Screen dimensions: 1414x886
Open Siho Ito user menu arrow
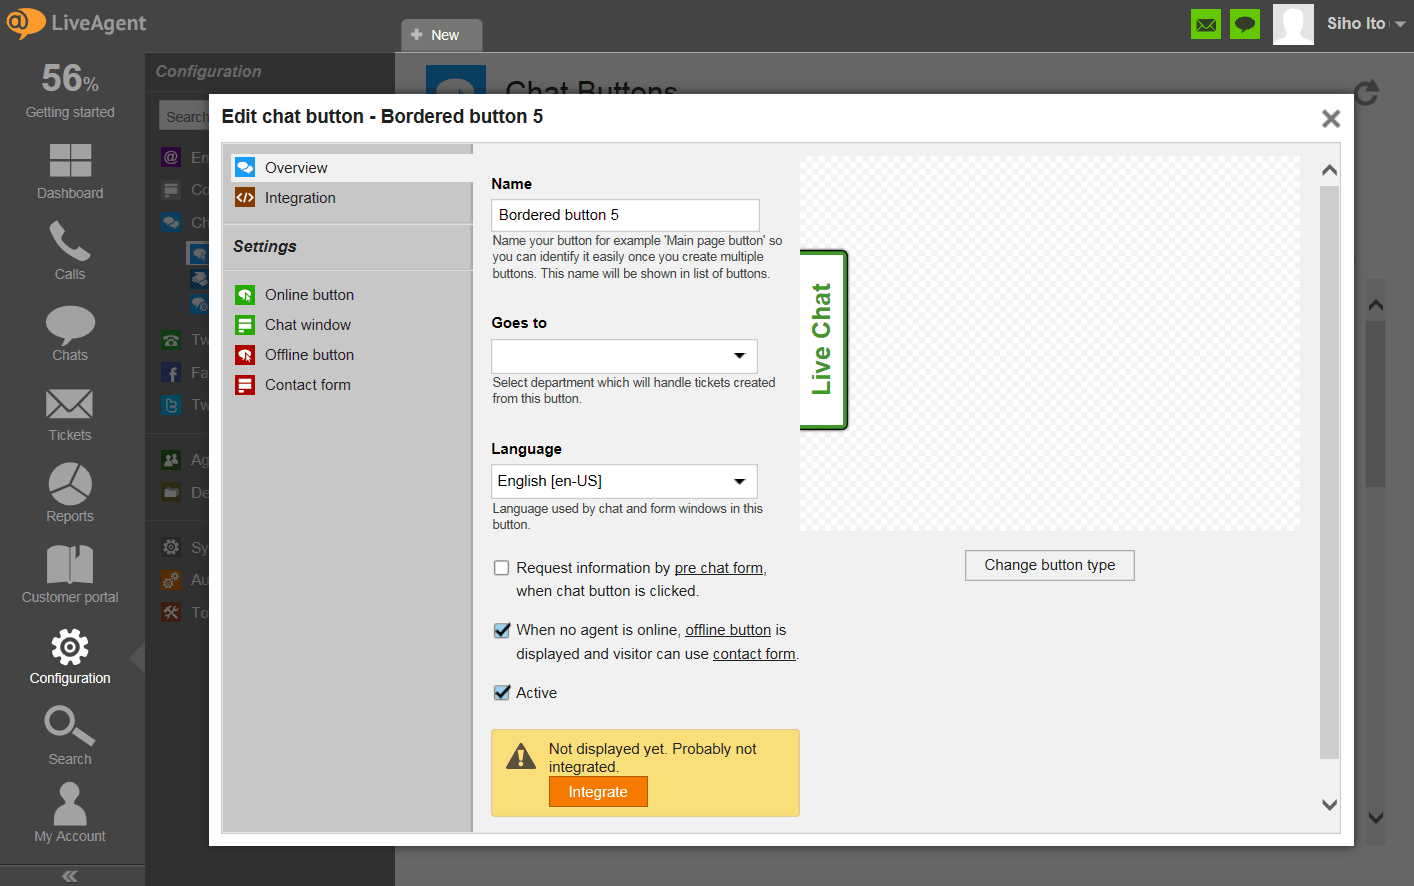(x=1400, y=25)
